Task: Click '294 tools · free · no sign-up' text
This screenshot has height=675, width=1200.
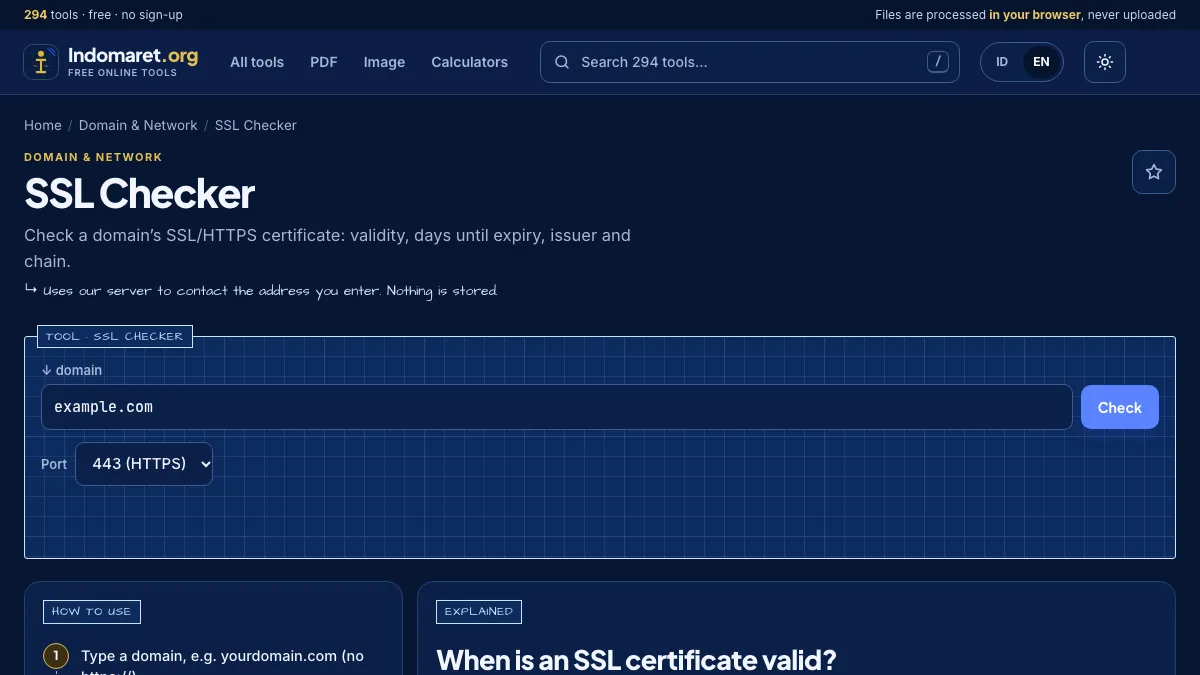Action: pyautogui.click(x=103, y=15)
